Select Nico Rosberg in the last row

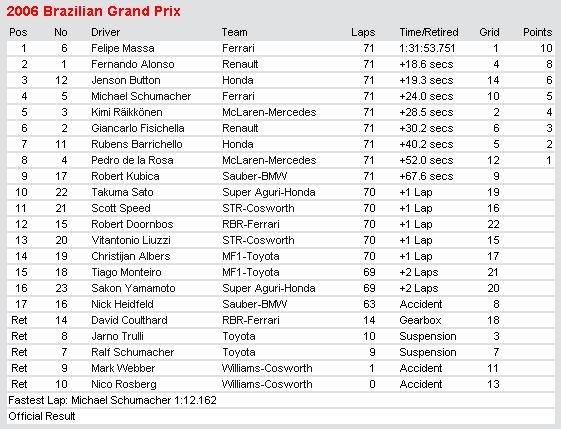click(x=124, y=384)
